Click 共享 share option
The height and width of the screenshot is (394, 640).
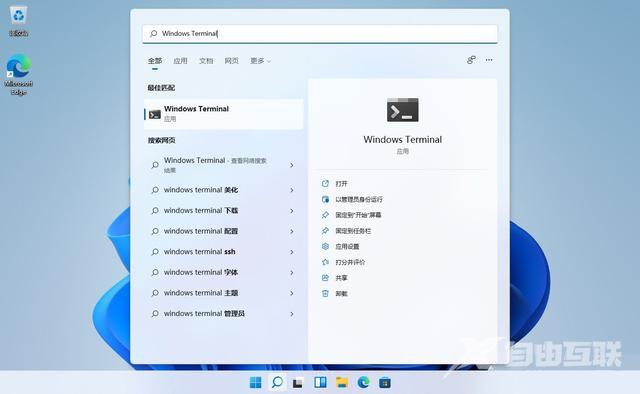[x=341, y=278]
